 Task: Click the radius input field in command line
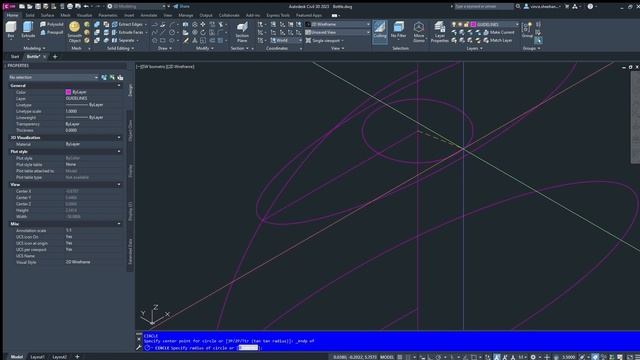pyautogui.click(x=248, y=348)
